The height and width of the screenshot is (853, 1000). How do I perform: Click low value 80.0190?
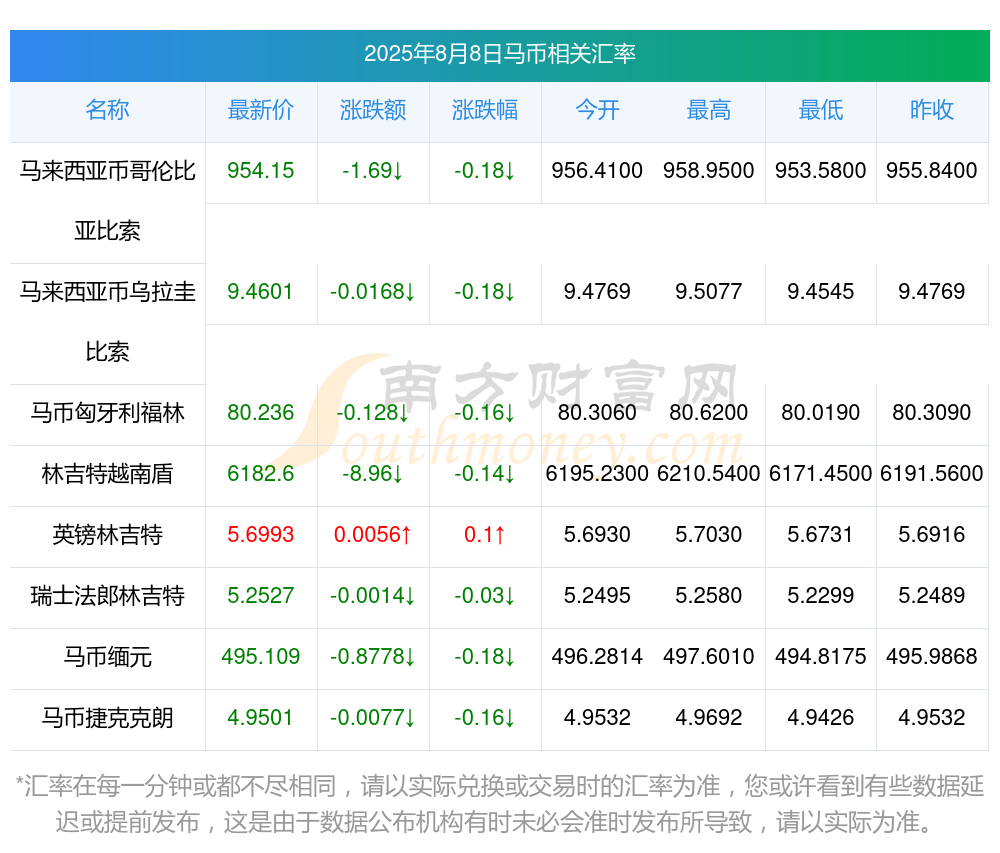click(x=821, y=413)
